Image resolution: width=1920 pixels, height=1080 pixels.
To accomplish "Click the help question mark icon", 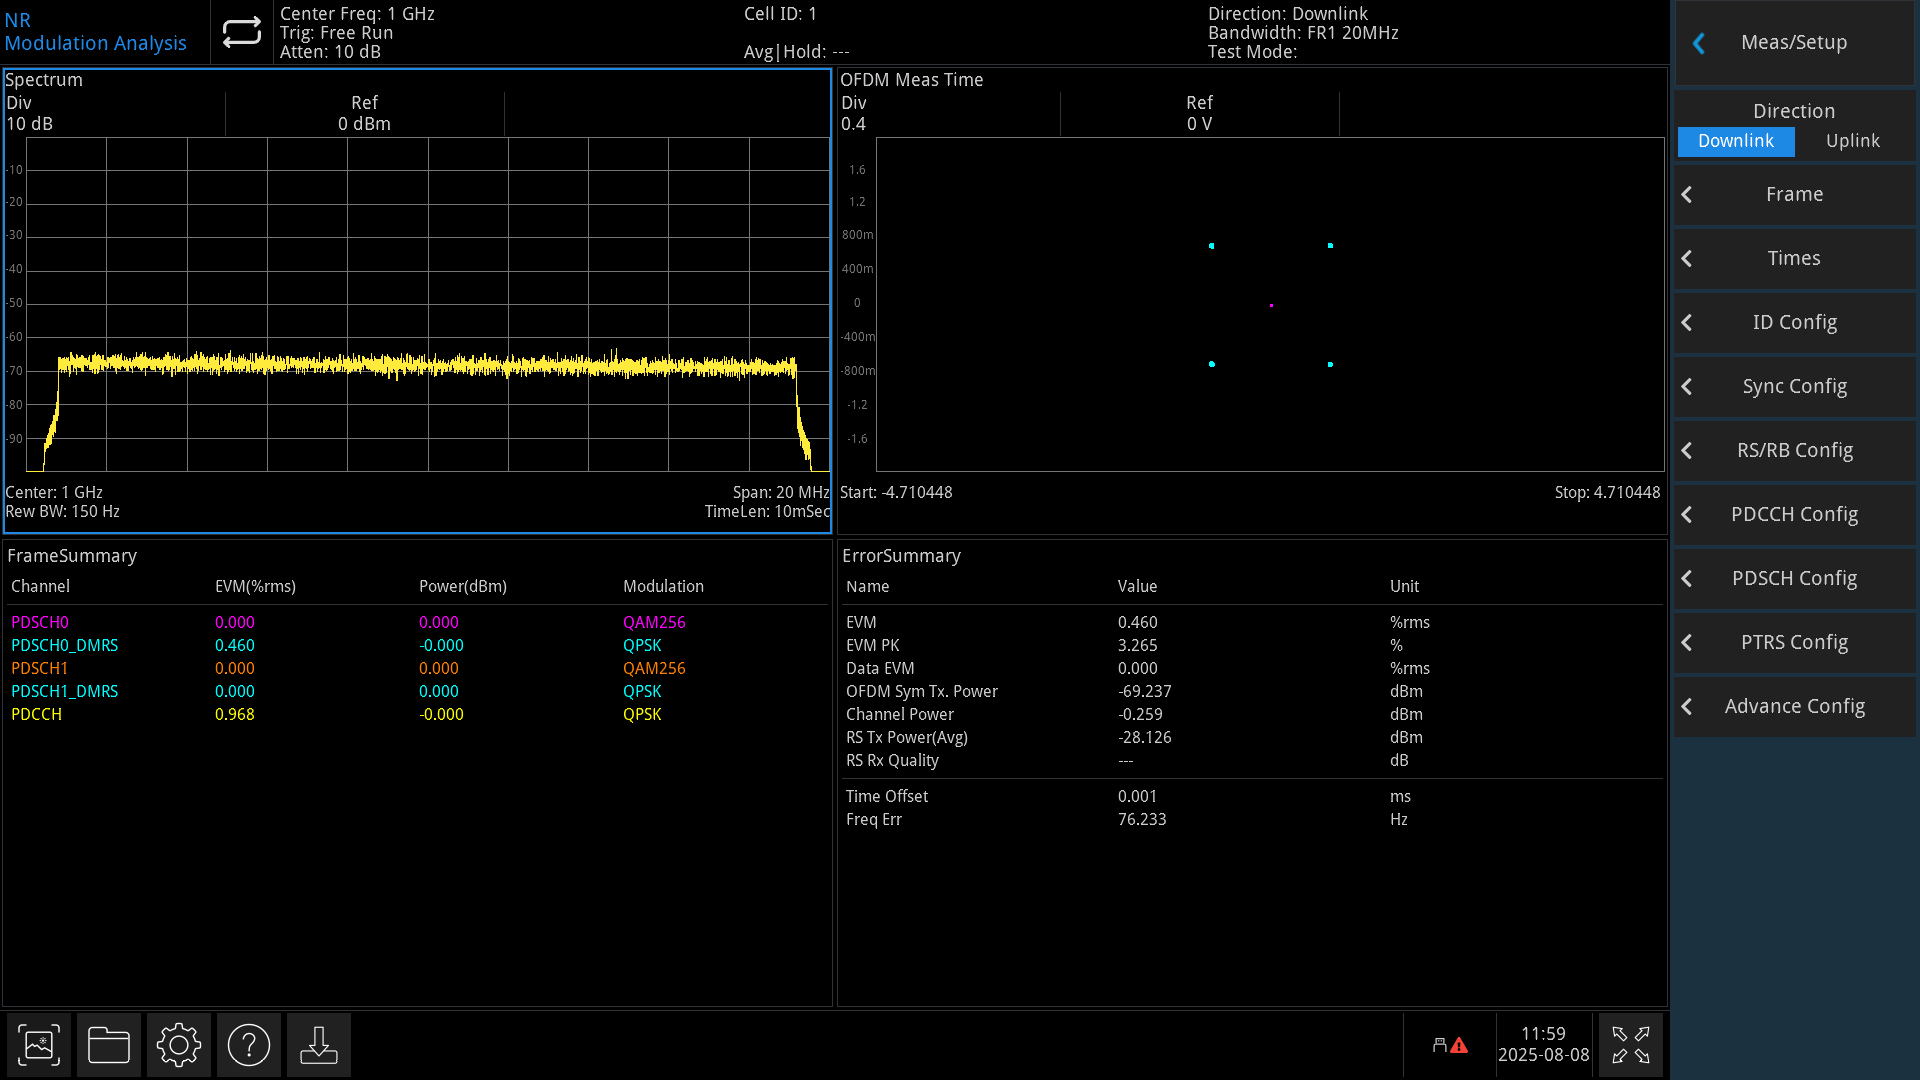I will (248, 1044).
